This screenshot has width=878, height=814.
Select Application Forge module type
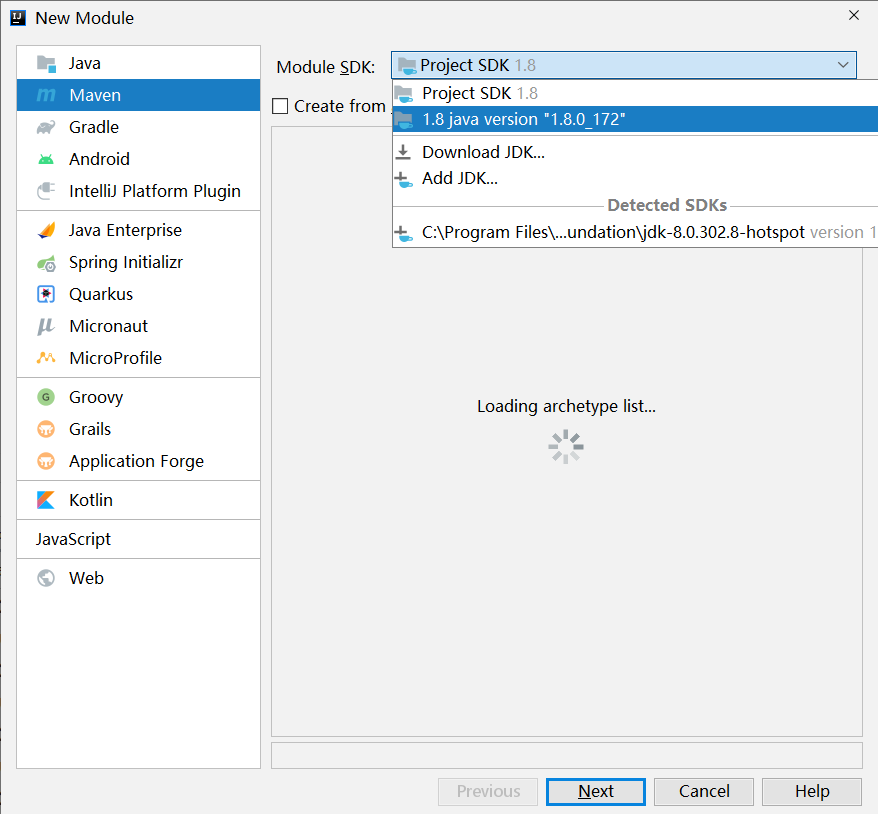pyautogui.click(x=138, y=461)
